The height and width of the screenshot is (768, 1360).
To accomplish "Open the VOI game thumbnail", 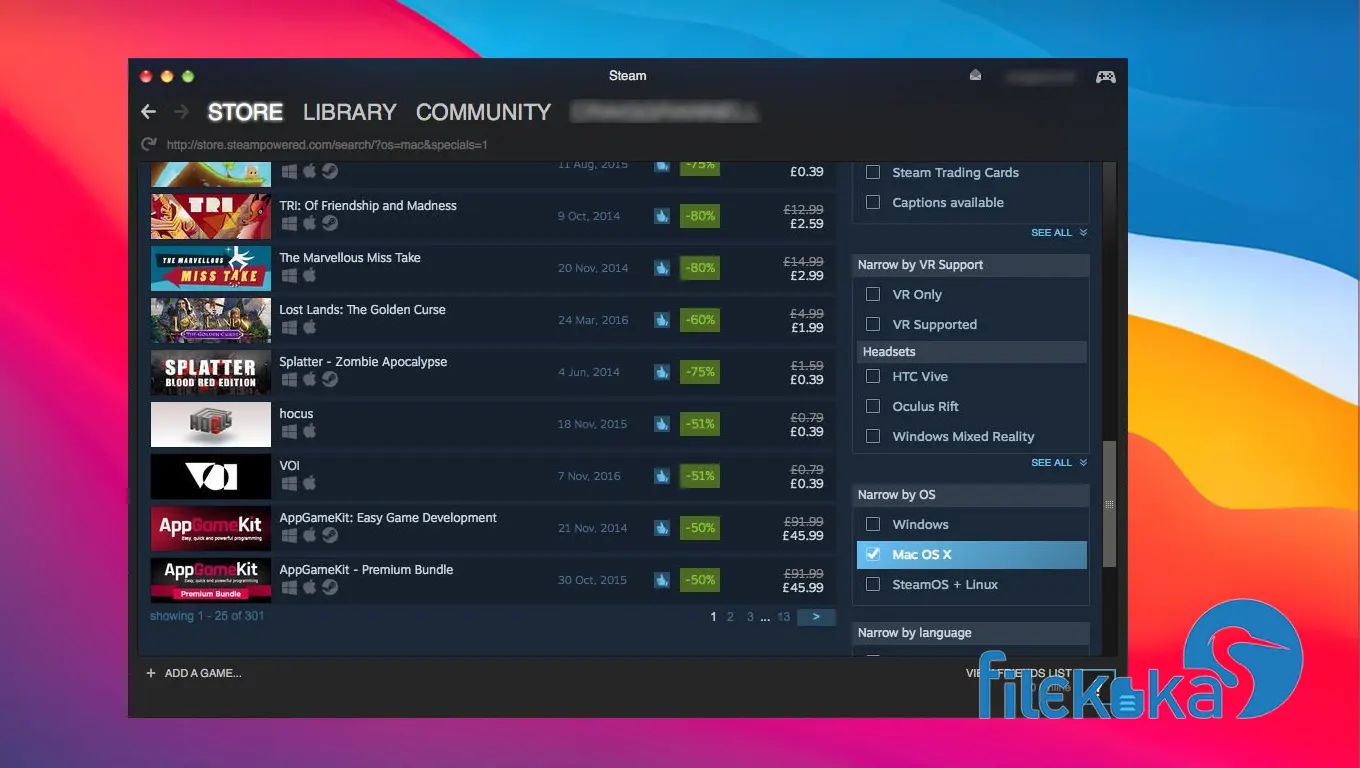I will pos(211,476).
